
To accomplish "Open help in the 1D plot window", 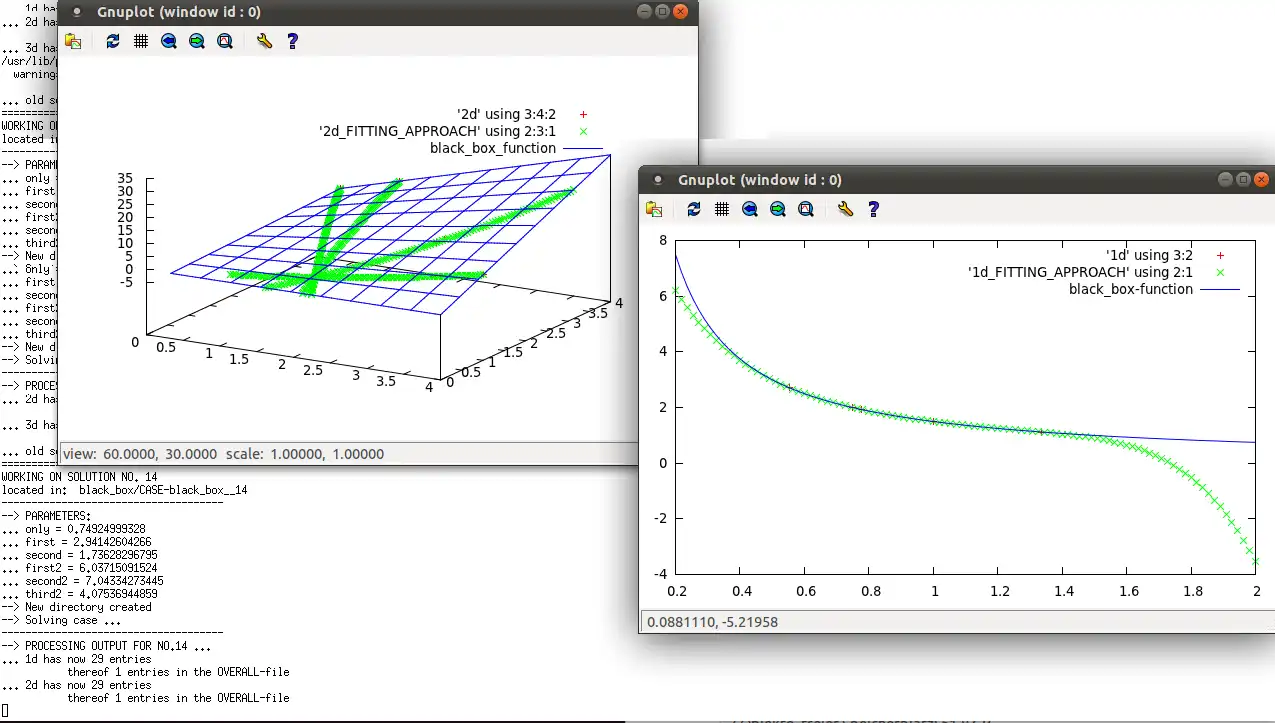I will coord(873,209).
